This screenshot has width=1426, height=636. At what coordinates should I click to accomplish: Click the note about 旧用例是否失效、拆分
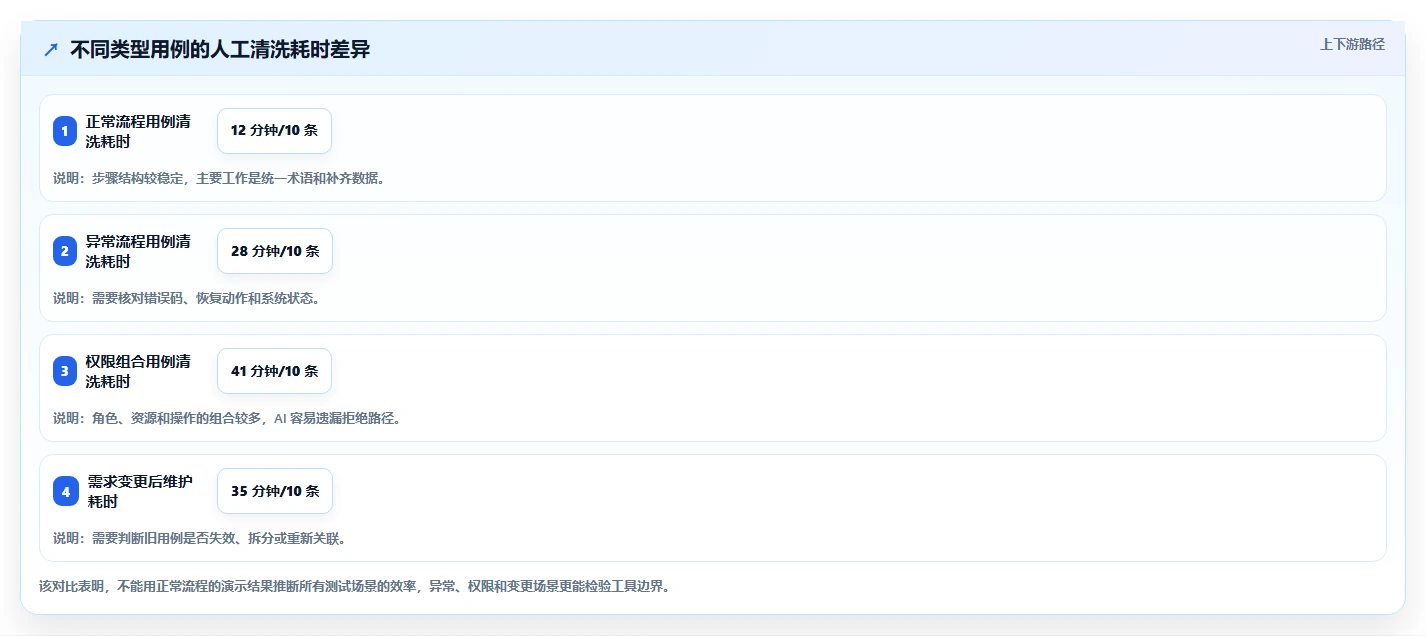[x=199, y=538]
